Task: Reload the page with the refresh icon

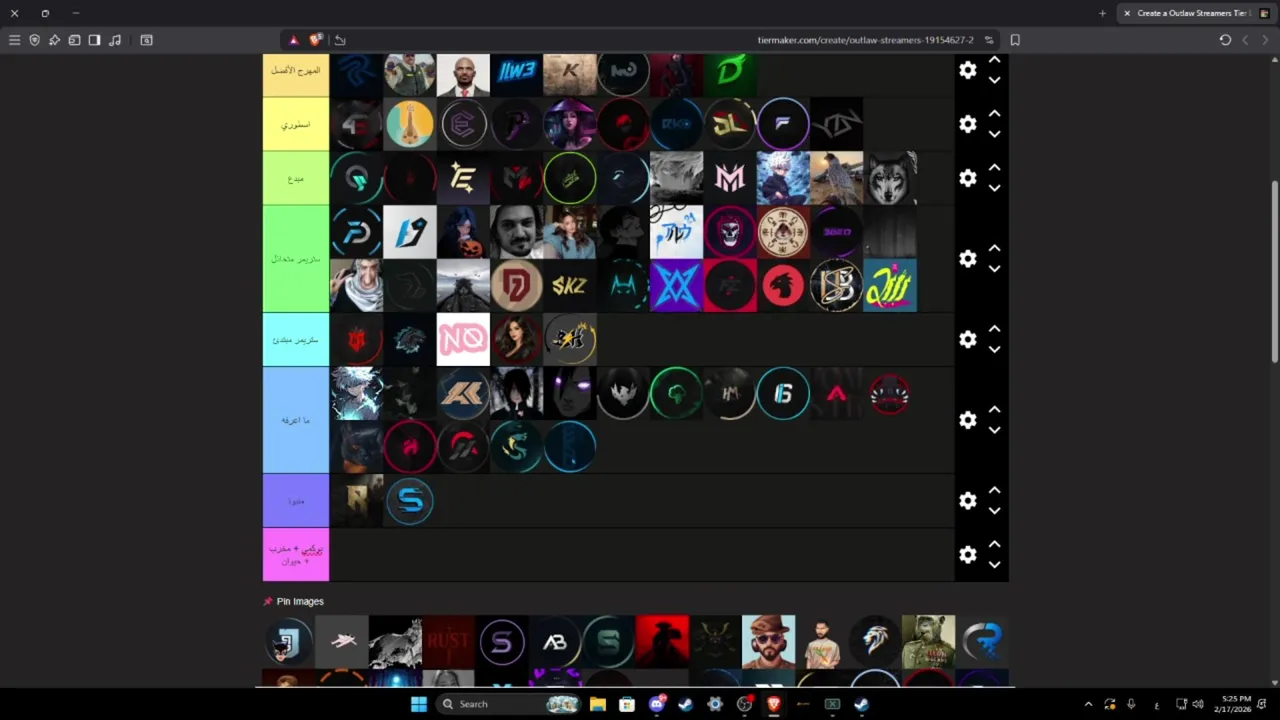Action: (1225, 40)
